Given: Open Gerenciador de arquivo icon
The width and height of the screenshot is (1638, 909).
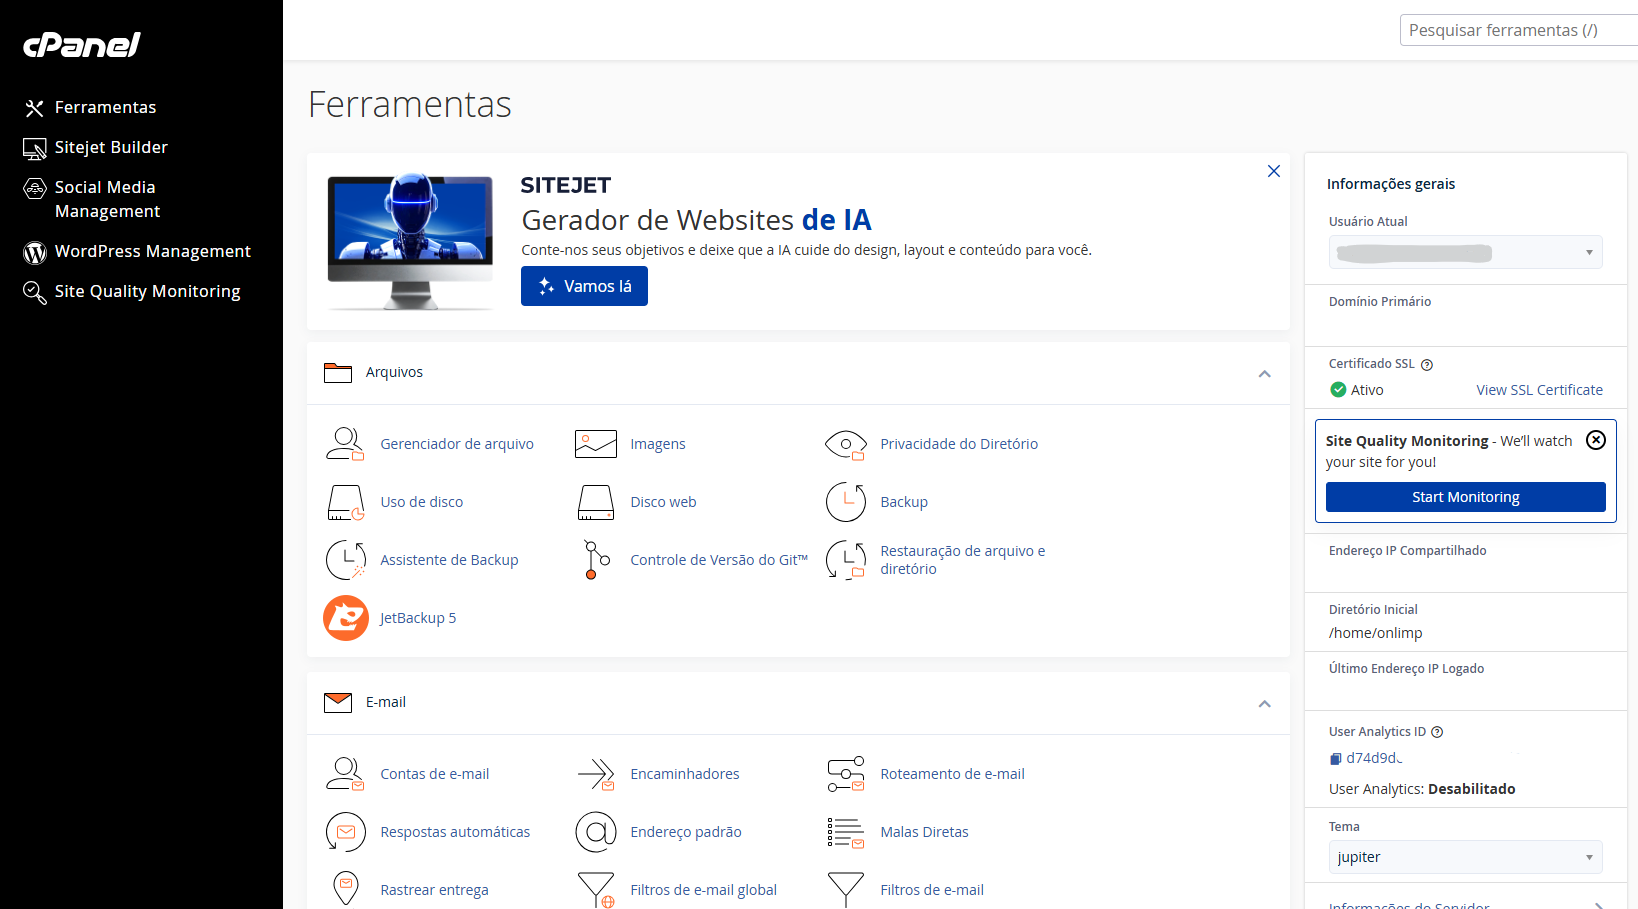Looking at the screenshot, I should [x=345, y=444].
